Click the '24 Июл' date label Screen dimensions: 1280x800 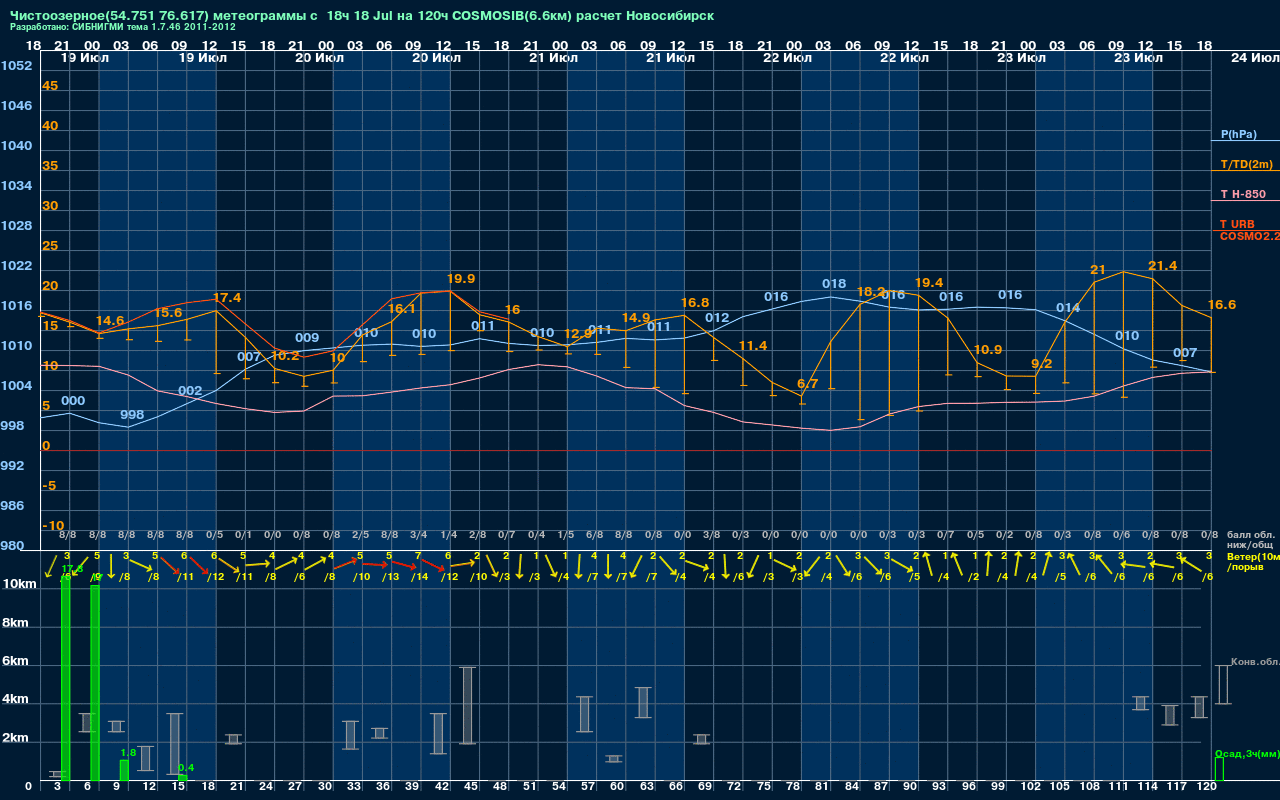tap(1254, 58)
